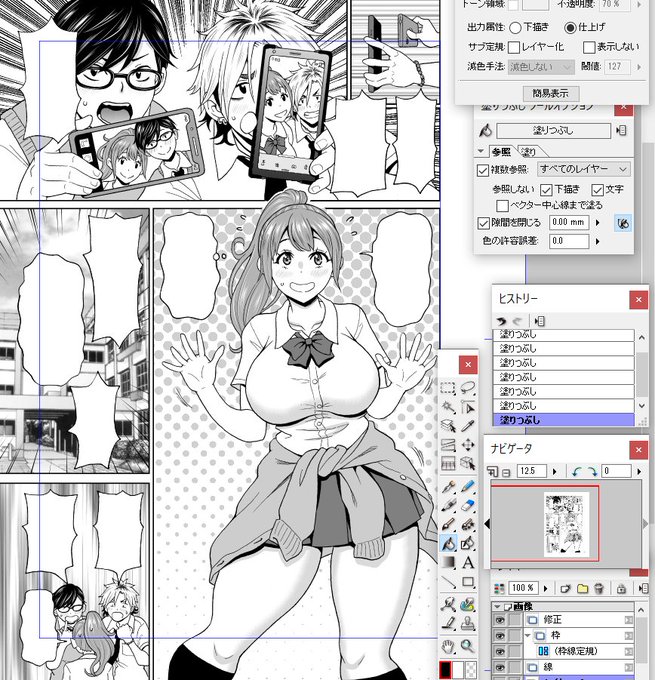The image size is (655, 680).
Task: Open Navigator rotation angle arrow
Action: [x=639, y=471]
